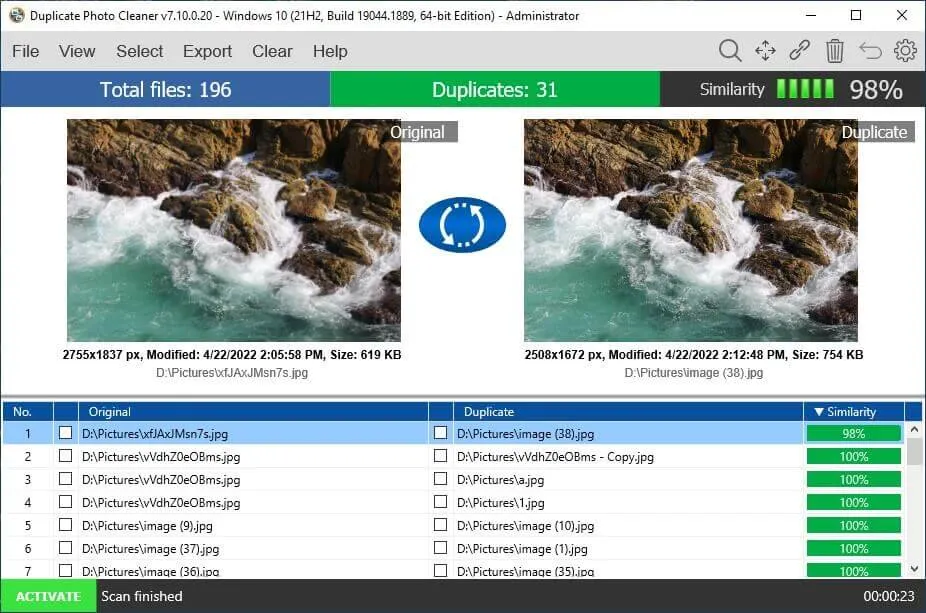
Task: Check duplicate box for vVdhZ0eOBms - Copy.jpg
Action: [441, 456]
